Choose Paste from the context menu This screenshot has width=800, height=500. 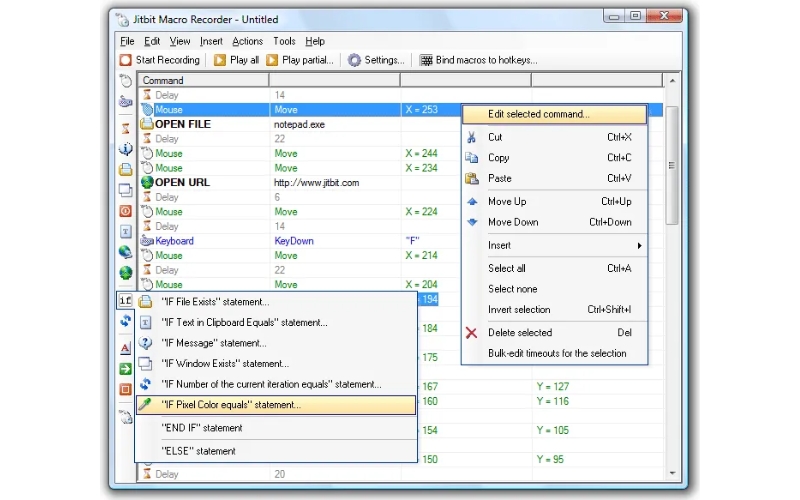[x=555, y=179]
